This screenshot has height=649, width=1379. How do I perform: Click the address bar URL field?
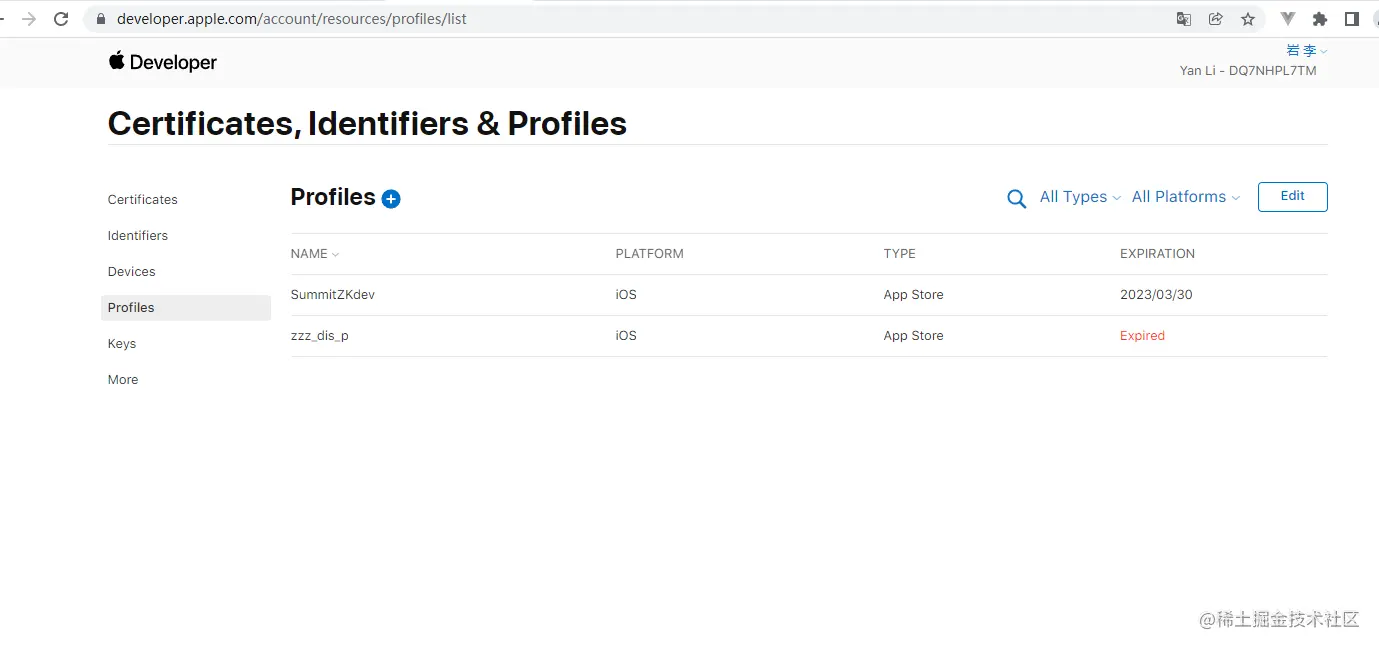tap(600, 19)
